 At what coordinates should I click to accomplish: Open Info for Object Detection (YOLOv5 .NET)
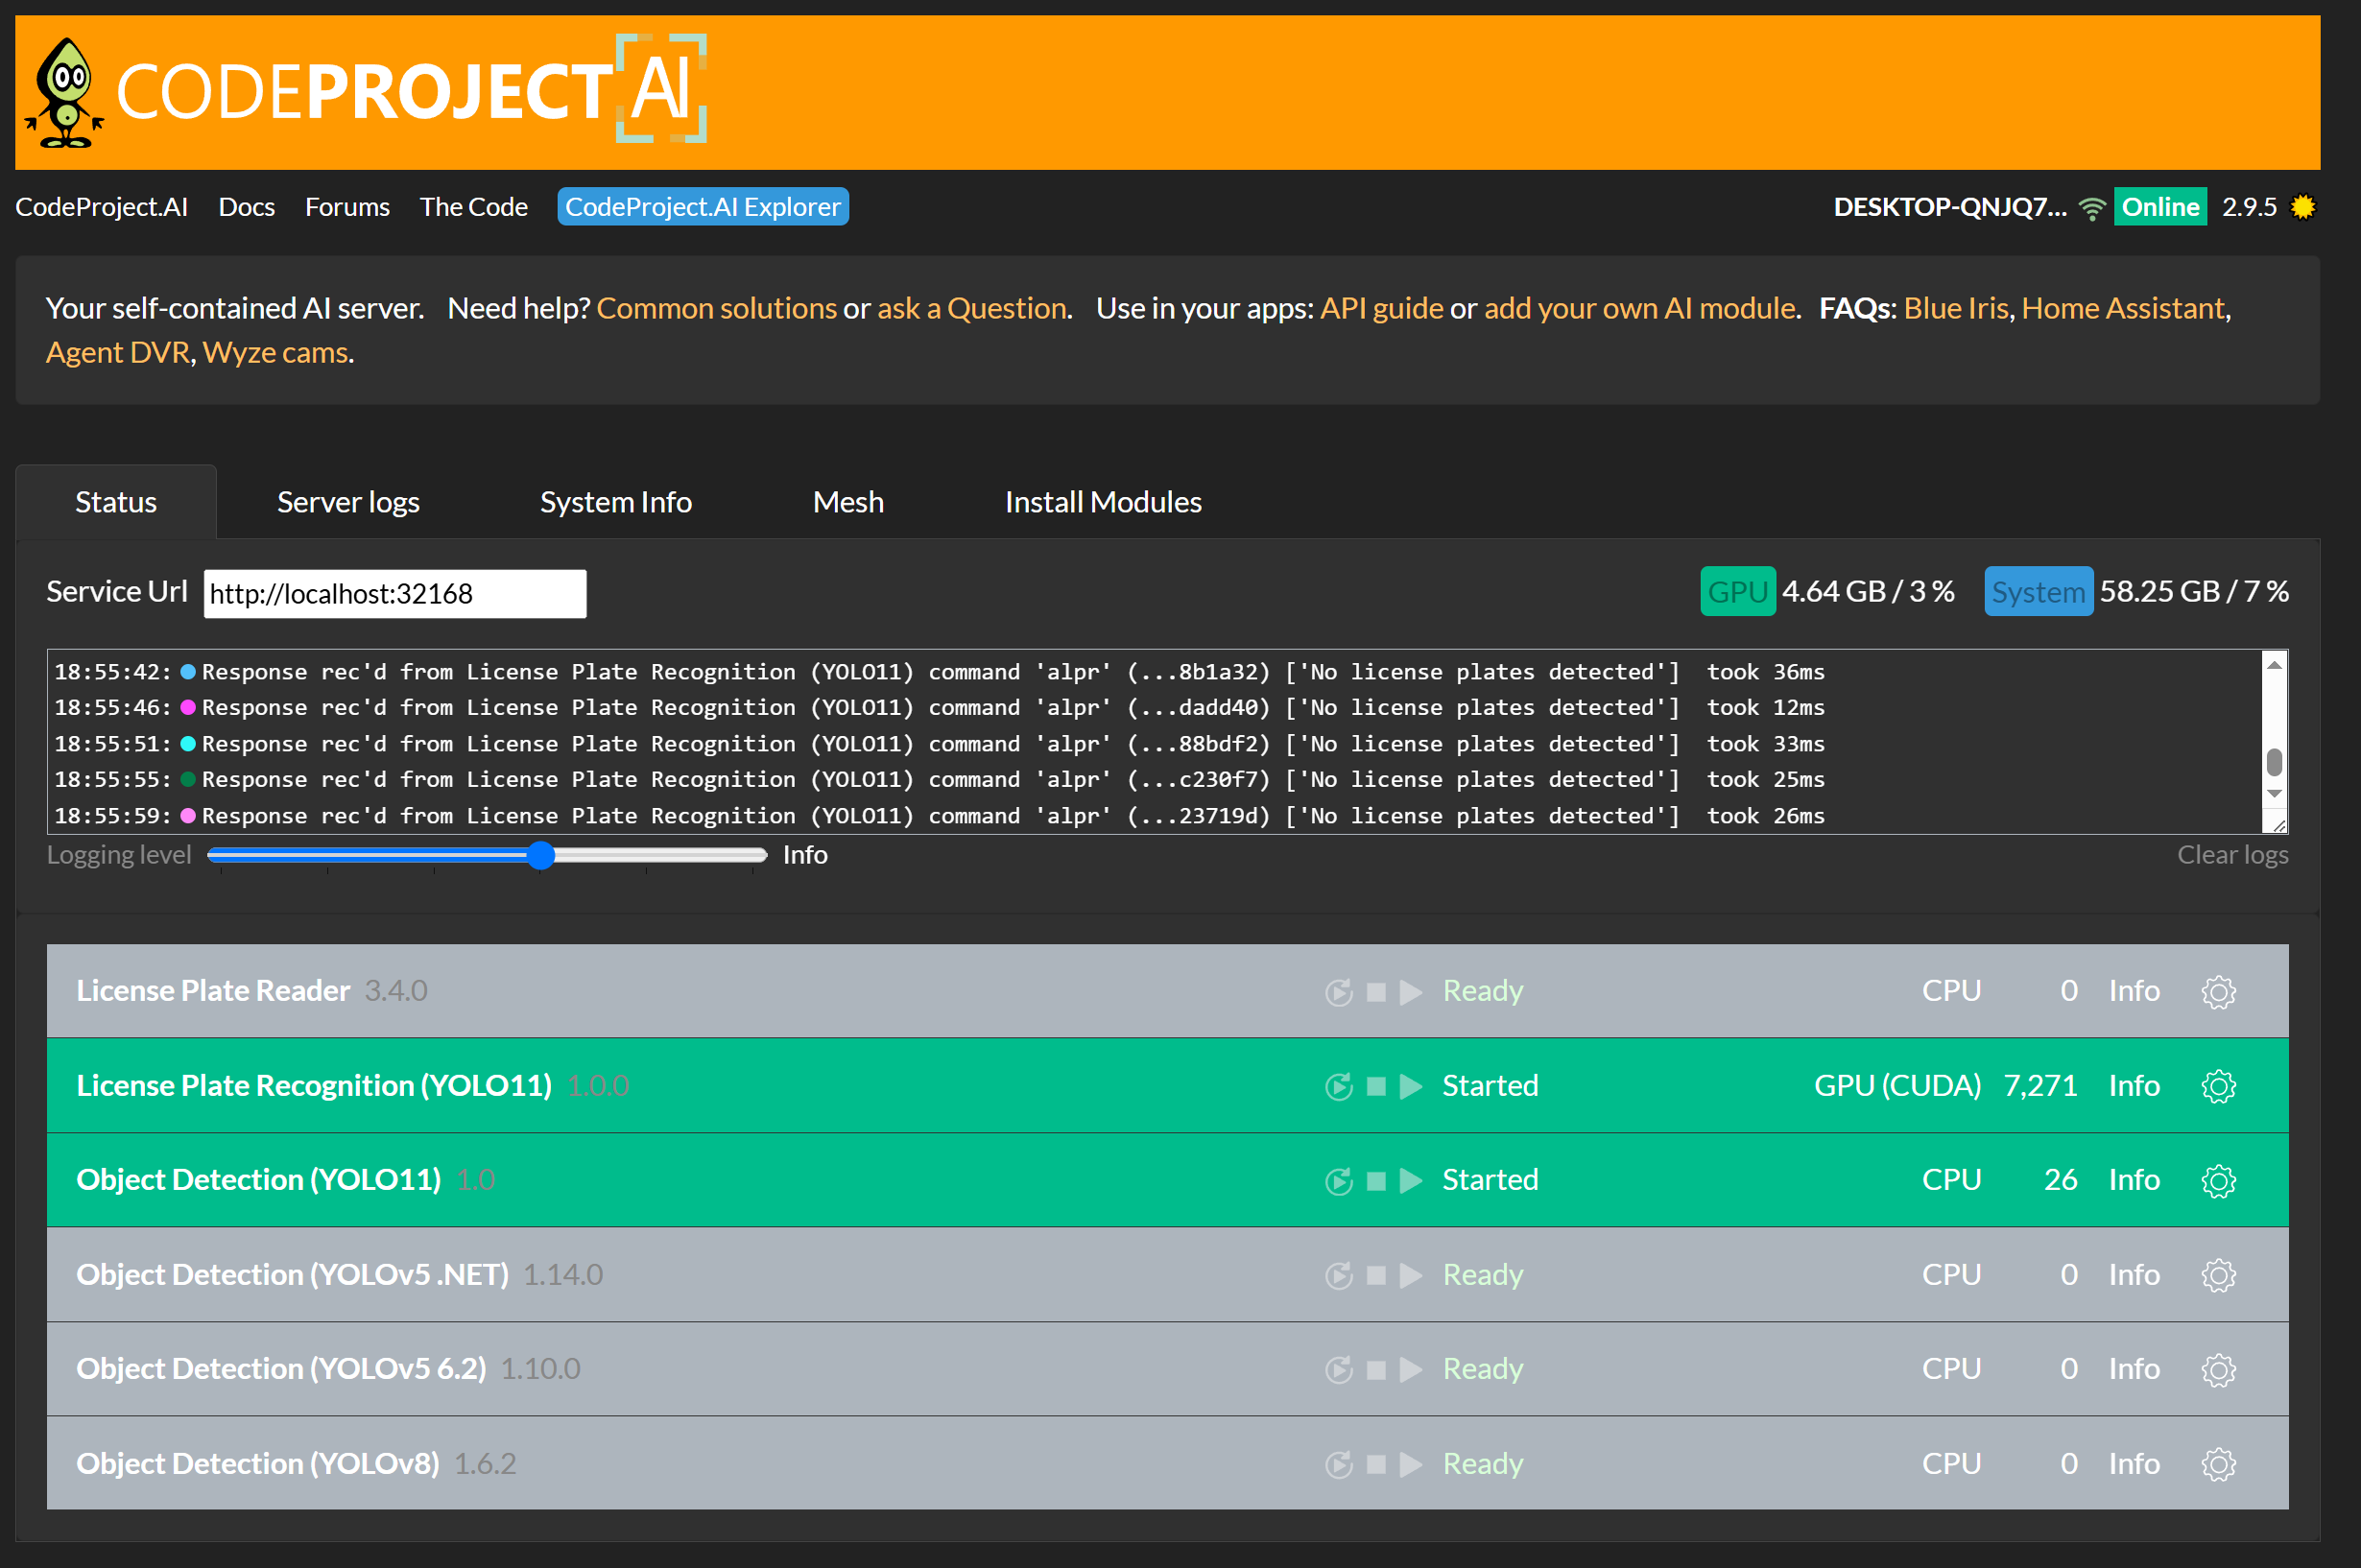coord(2133,1275)
